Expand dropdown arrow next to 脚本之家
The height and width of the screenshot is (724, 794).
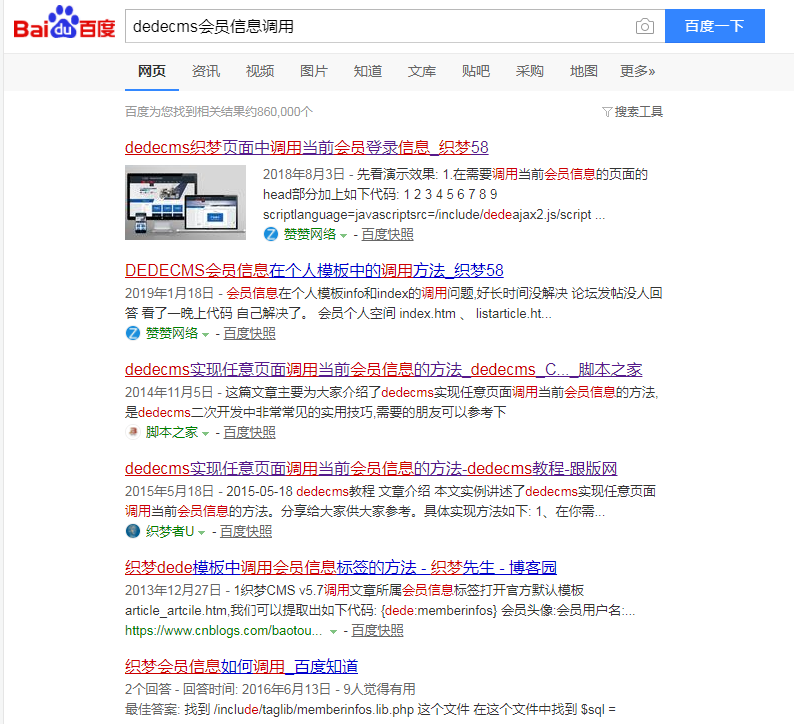tap(205, 433)
